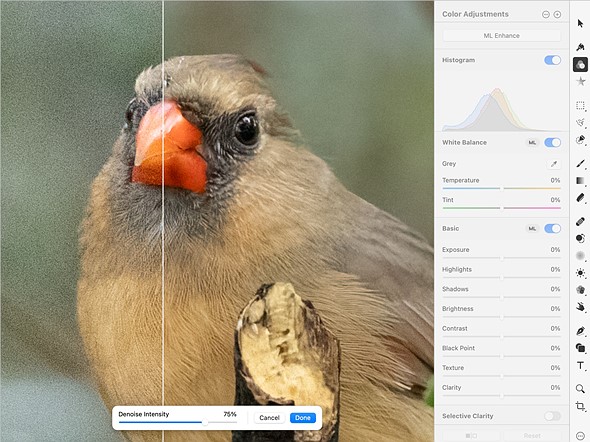Select the Type text tool
The width and height of the screenshot is (590, 442).
(580, 366)
